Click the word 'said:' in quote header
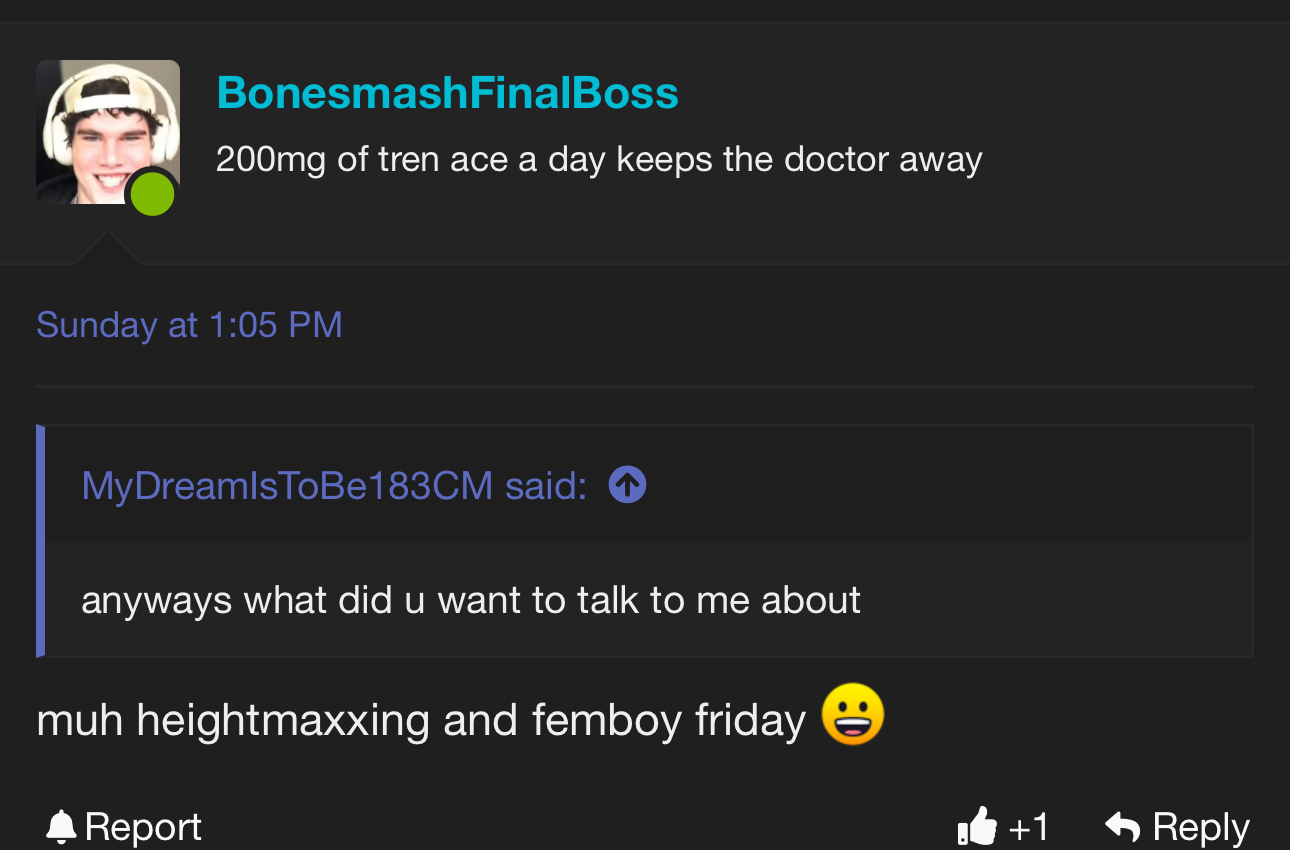This screenshot has height=850, width=1290. click(545, 486)
